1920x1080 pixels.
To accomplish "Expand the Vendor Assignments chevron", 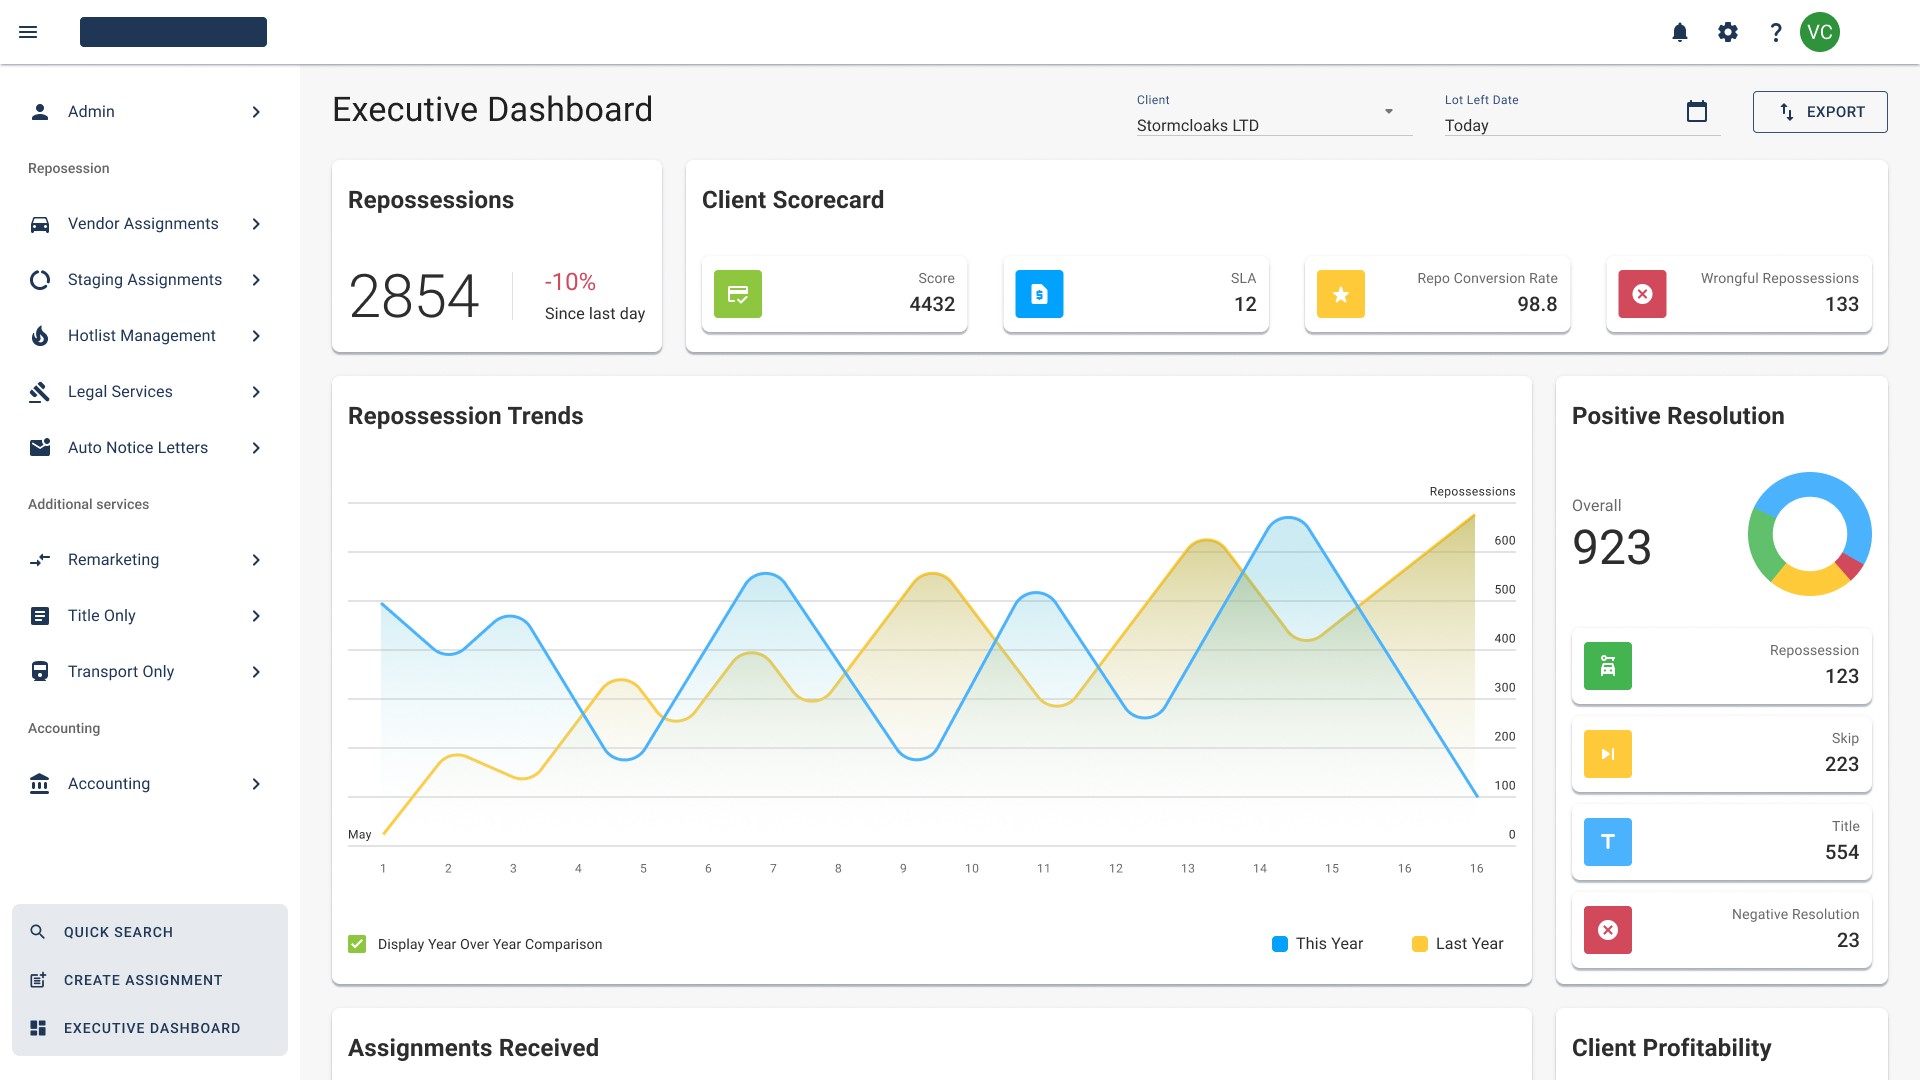I will click(x=256, y=224).
